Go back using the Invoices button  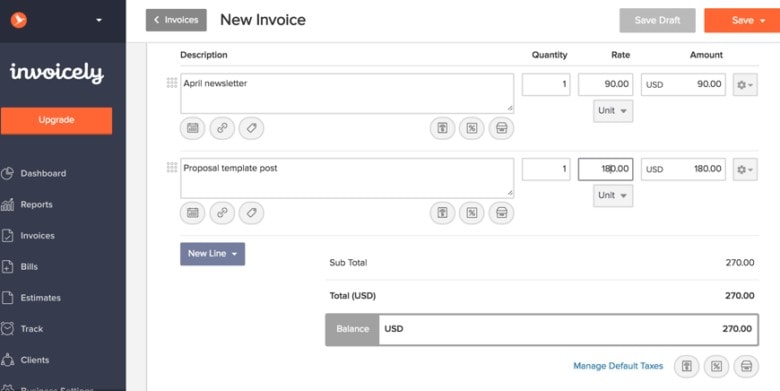[x=176, y=20]
